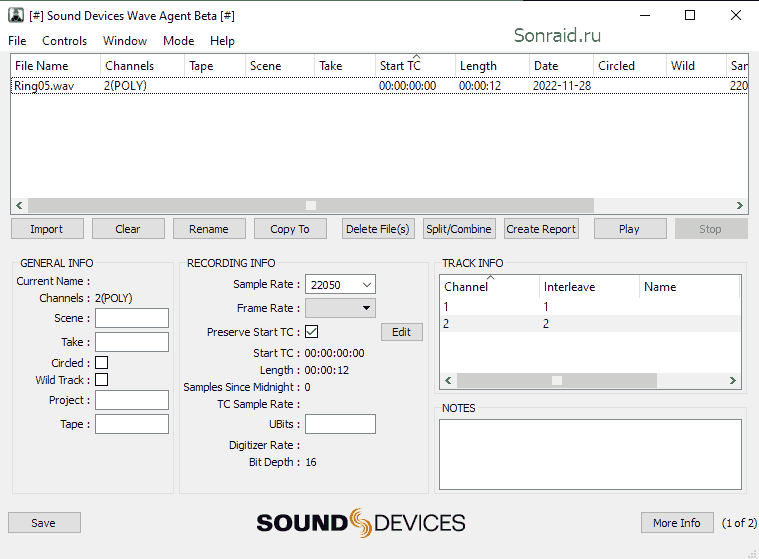Click the Save button
The height and width of the screenshot is (559, 759).
(44, 523)
